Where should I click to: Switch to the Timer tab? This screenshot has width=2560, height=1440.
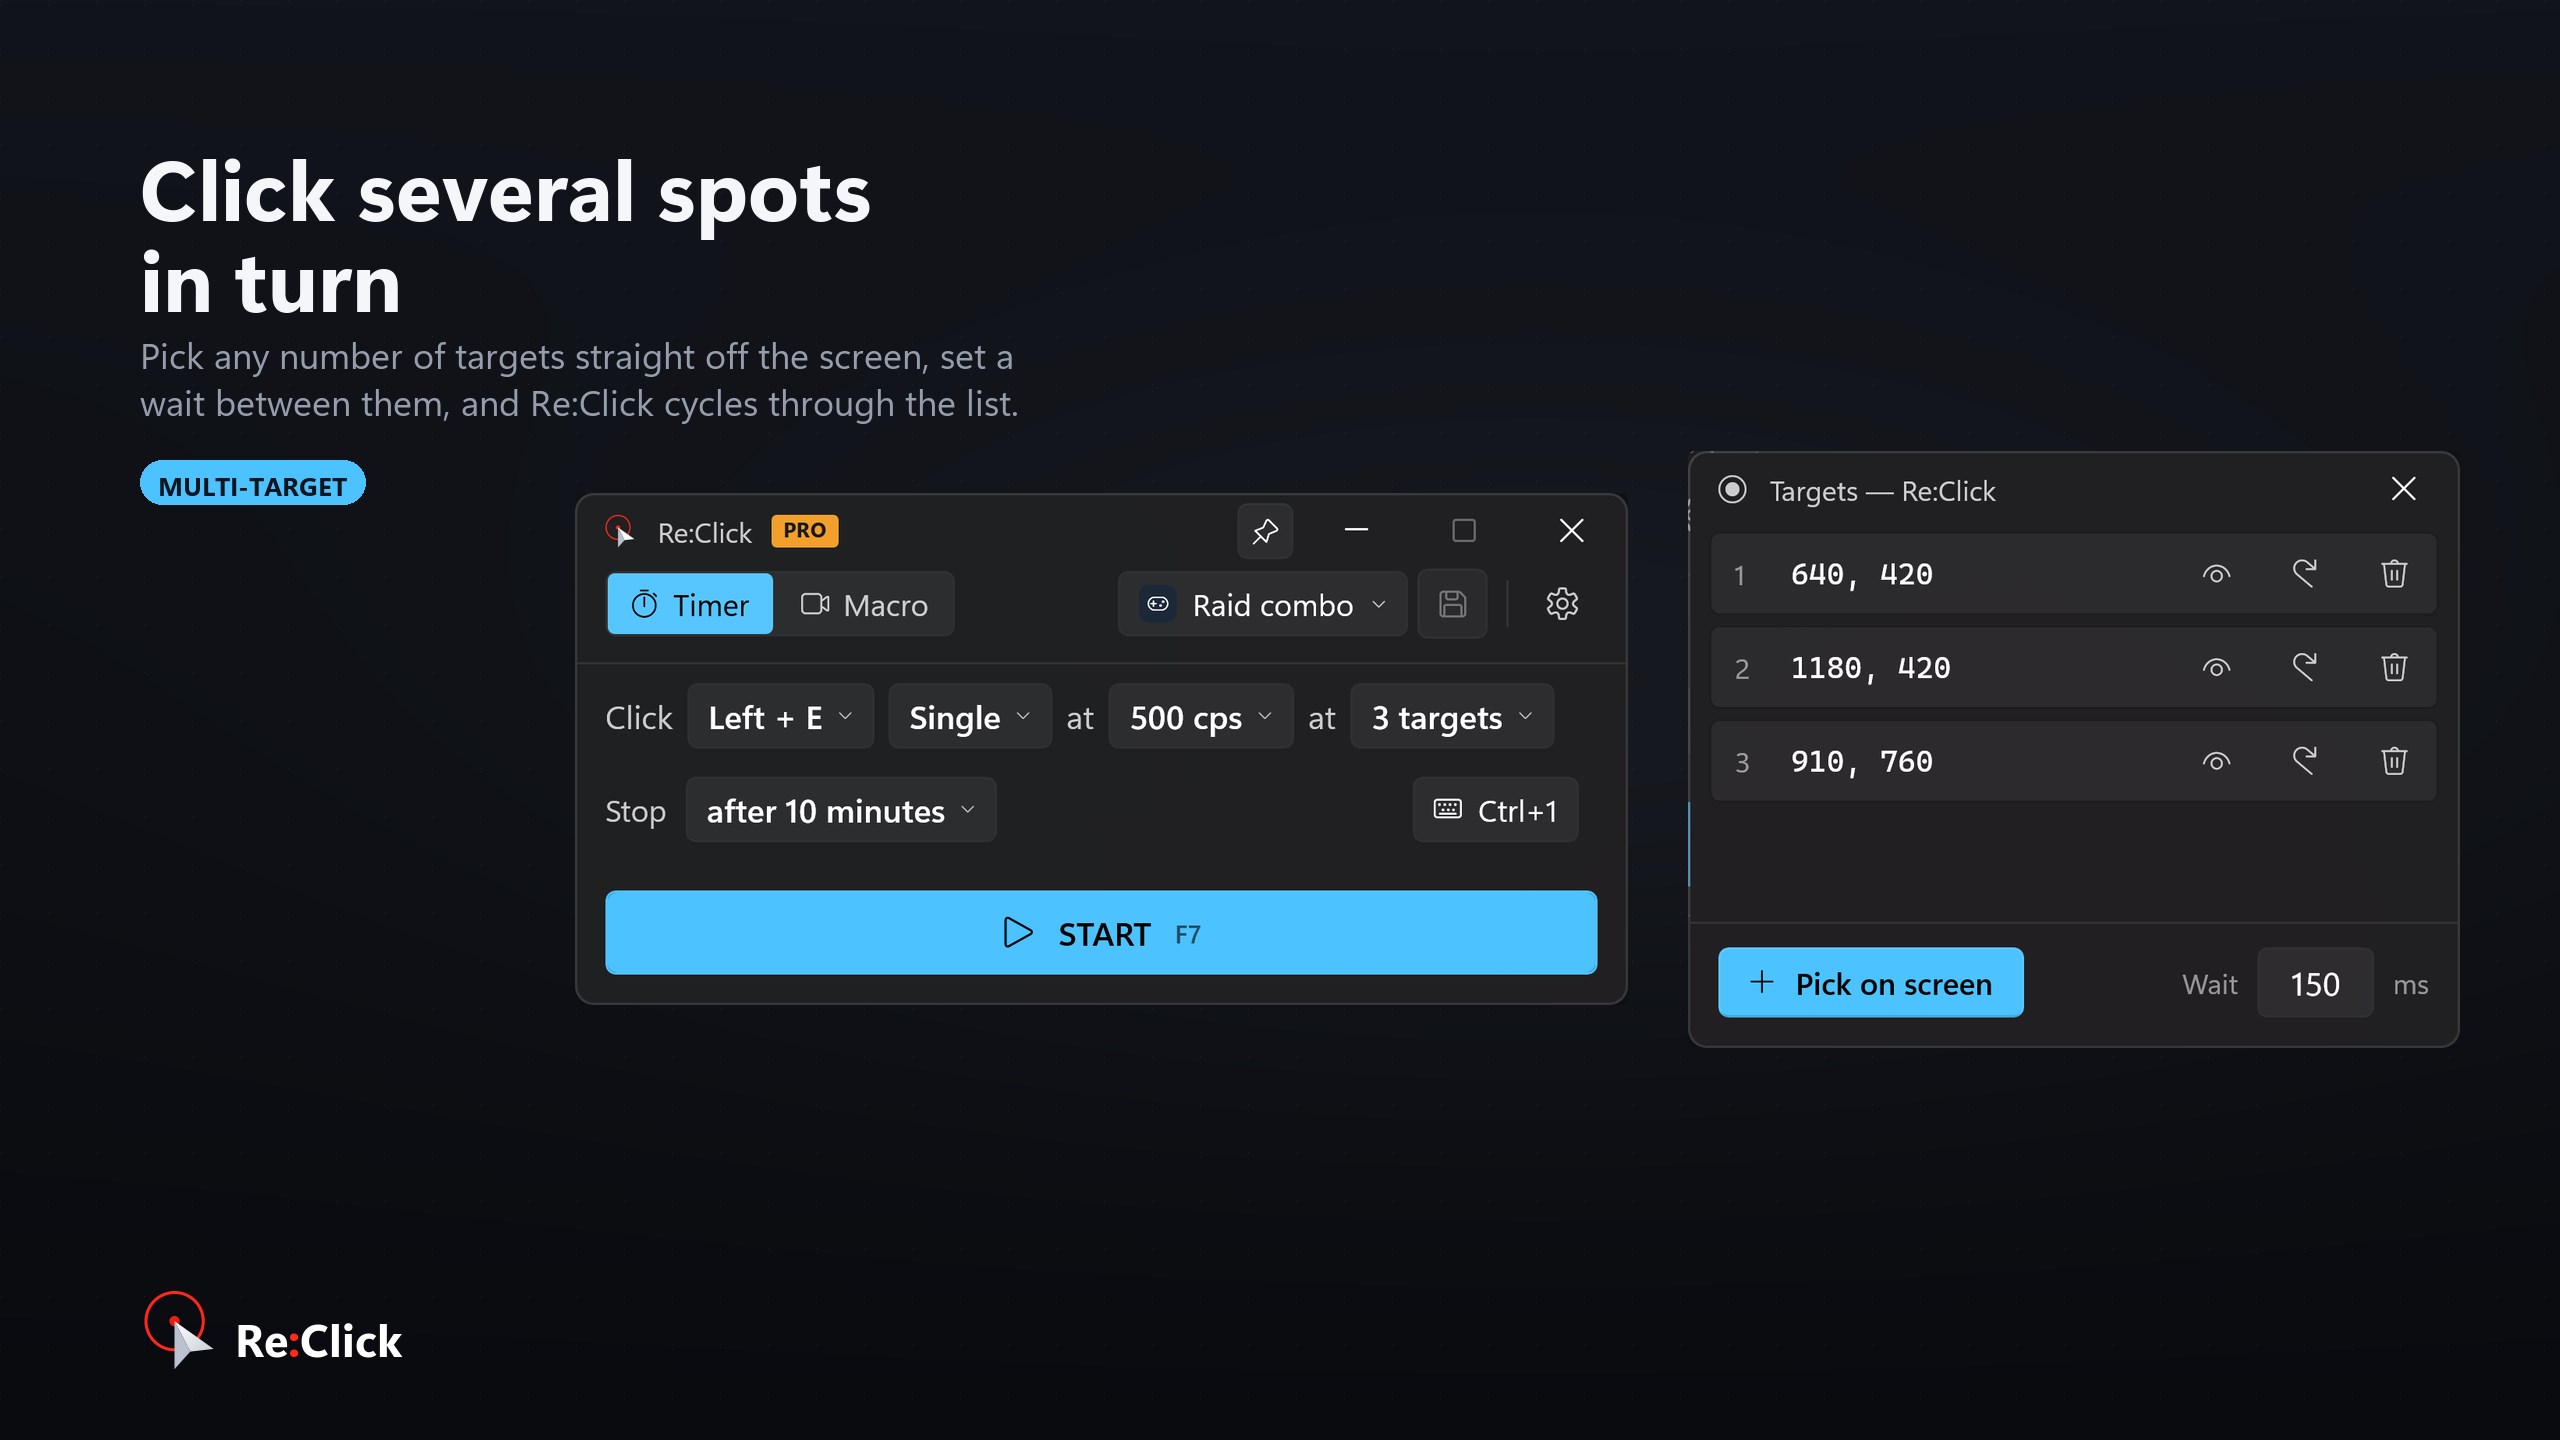pos(690,604)
